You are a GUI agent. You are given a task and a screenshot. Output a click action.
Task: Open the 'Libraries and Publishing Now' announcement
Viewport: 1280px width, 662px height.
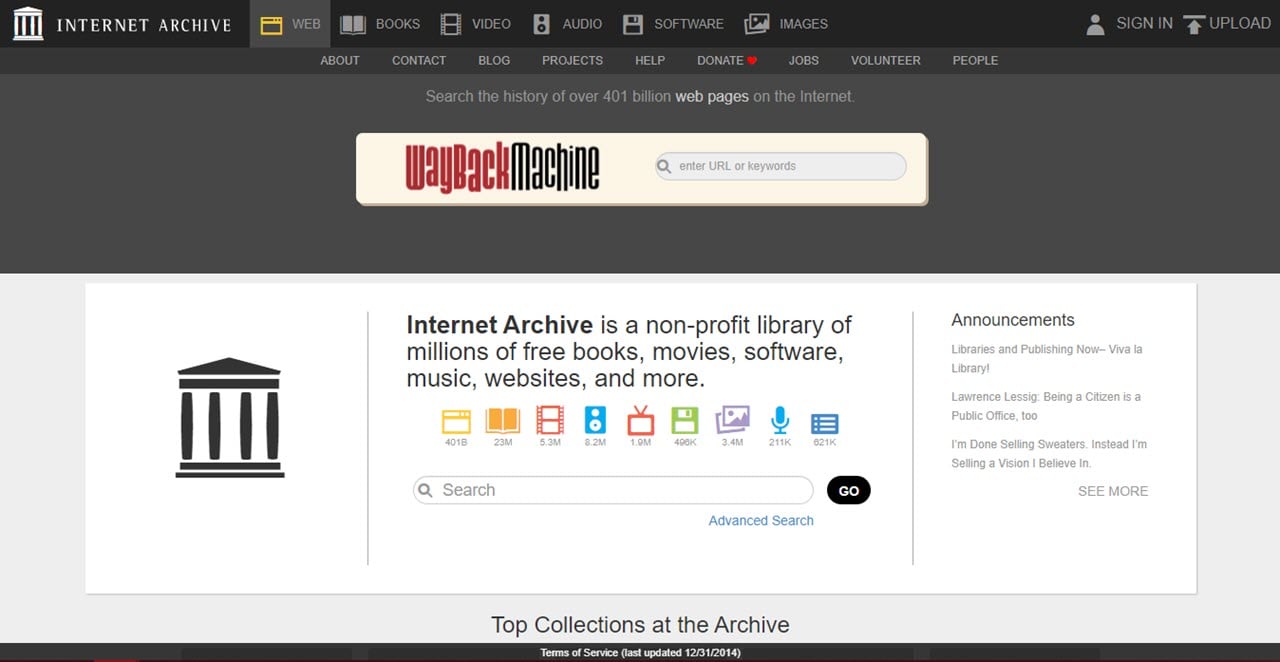tap(1047, 358)
